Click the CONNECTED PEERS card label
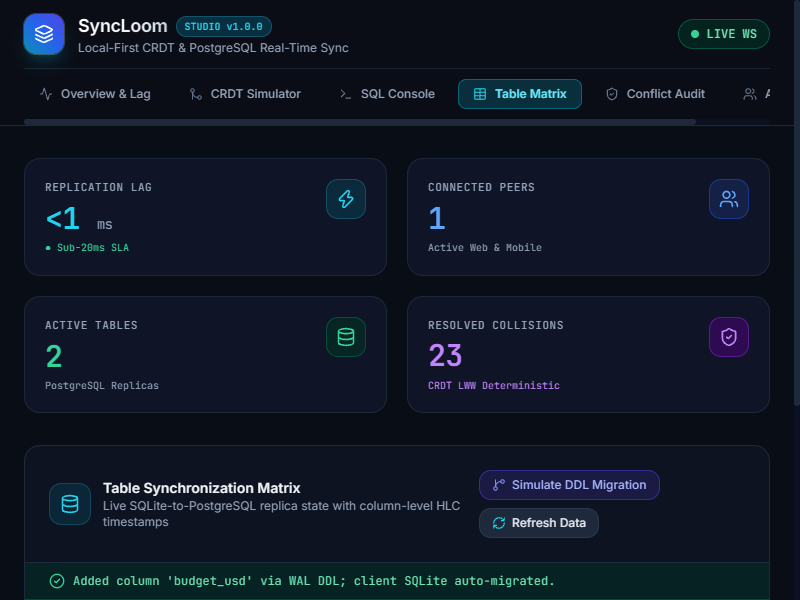 [x=481, y=187]
